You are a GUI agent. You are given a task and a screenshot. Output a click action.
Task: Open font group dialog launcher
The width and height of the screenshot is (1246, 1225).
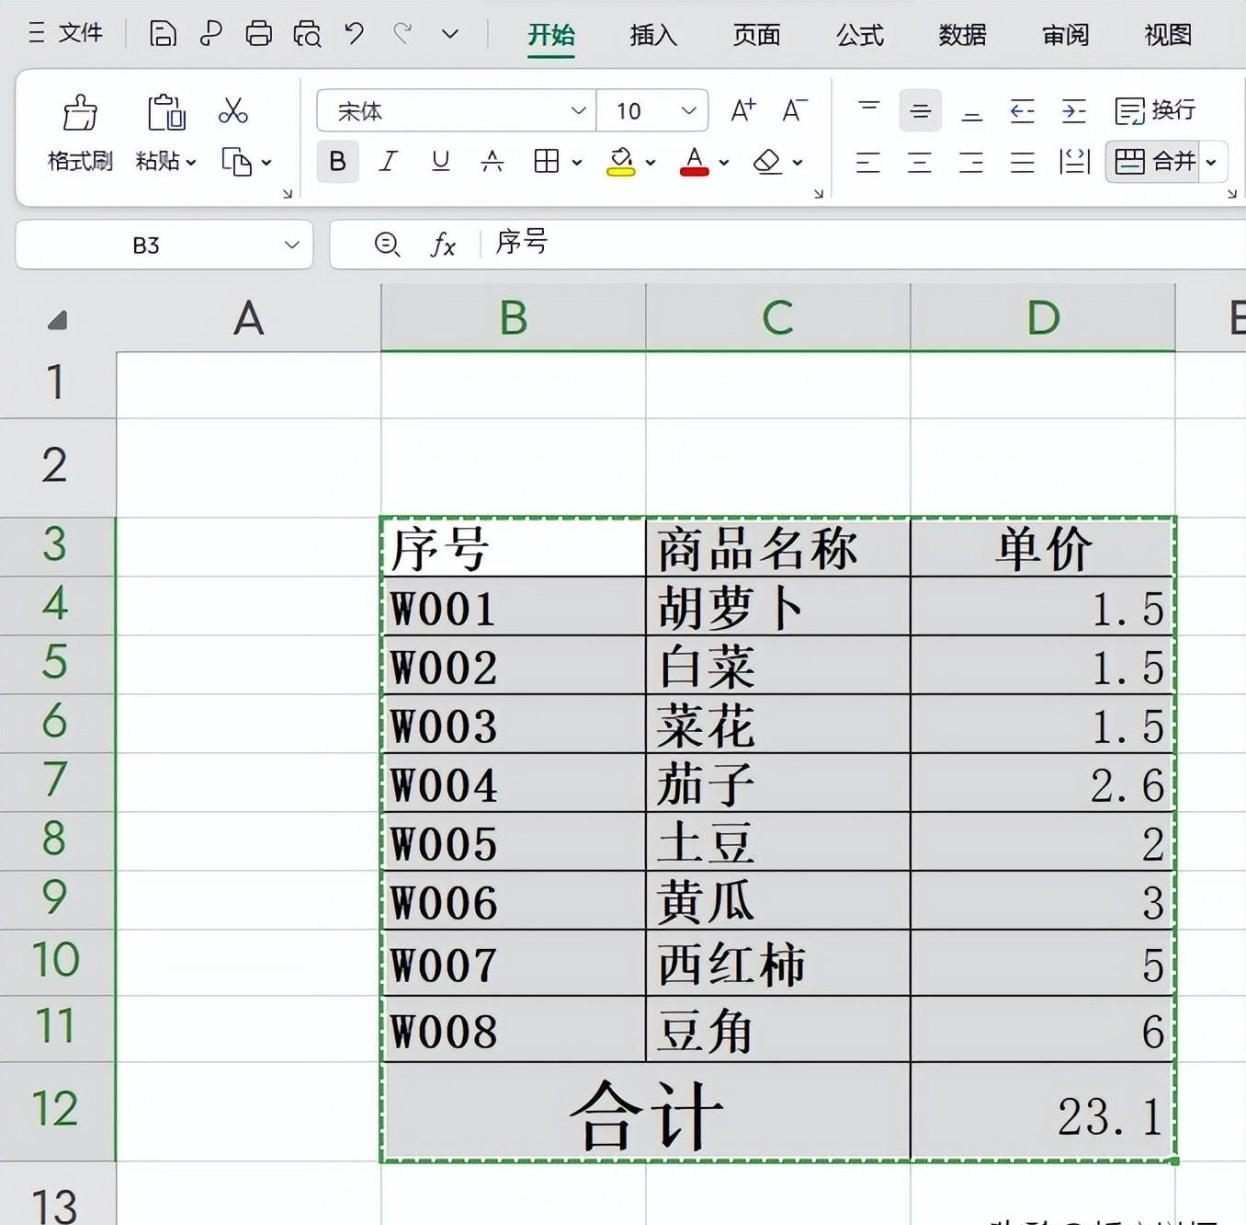tap(818, 193)
